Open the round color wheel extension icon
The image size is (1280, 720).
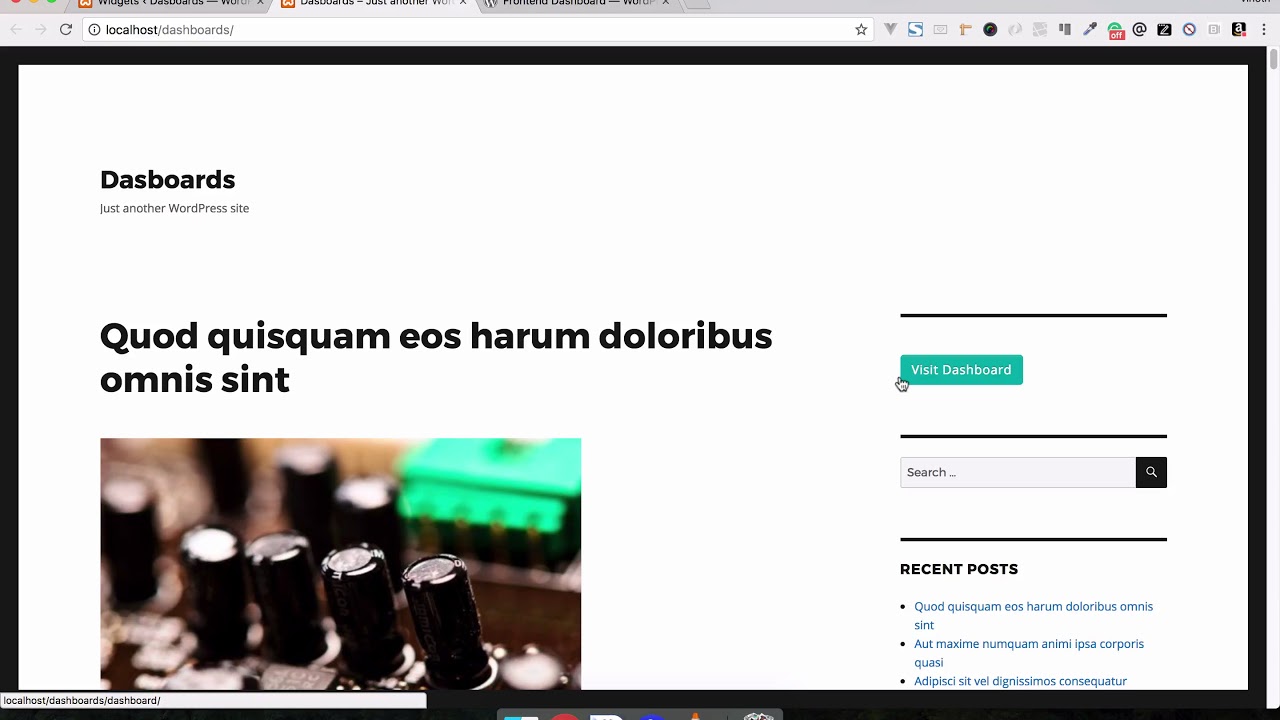pyautogui.click(x=990, y=30)
